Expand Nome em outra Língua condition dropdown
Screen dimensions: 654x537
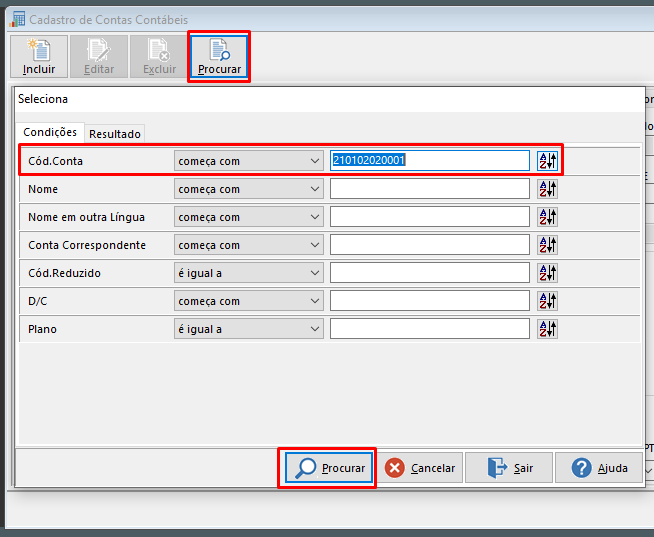pyautogui.click(x=249, y=217)
